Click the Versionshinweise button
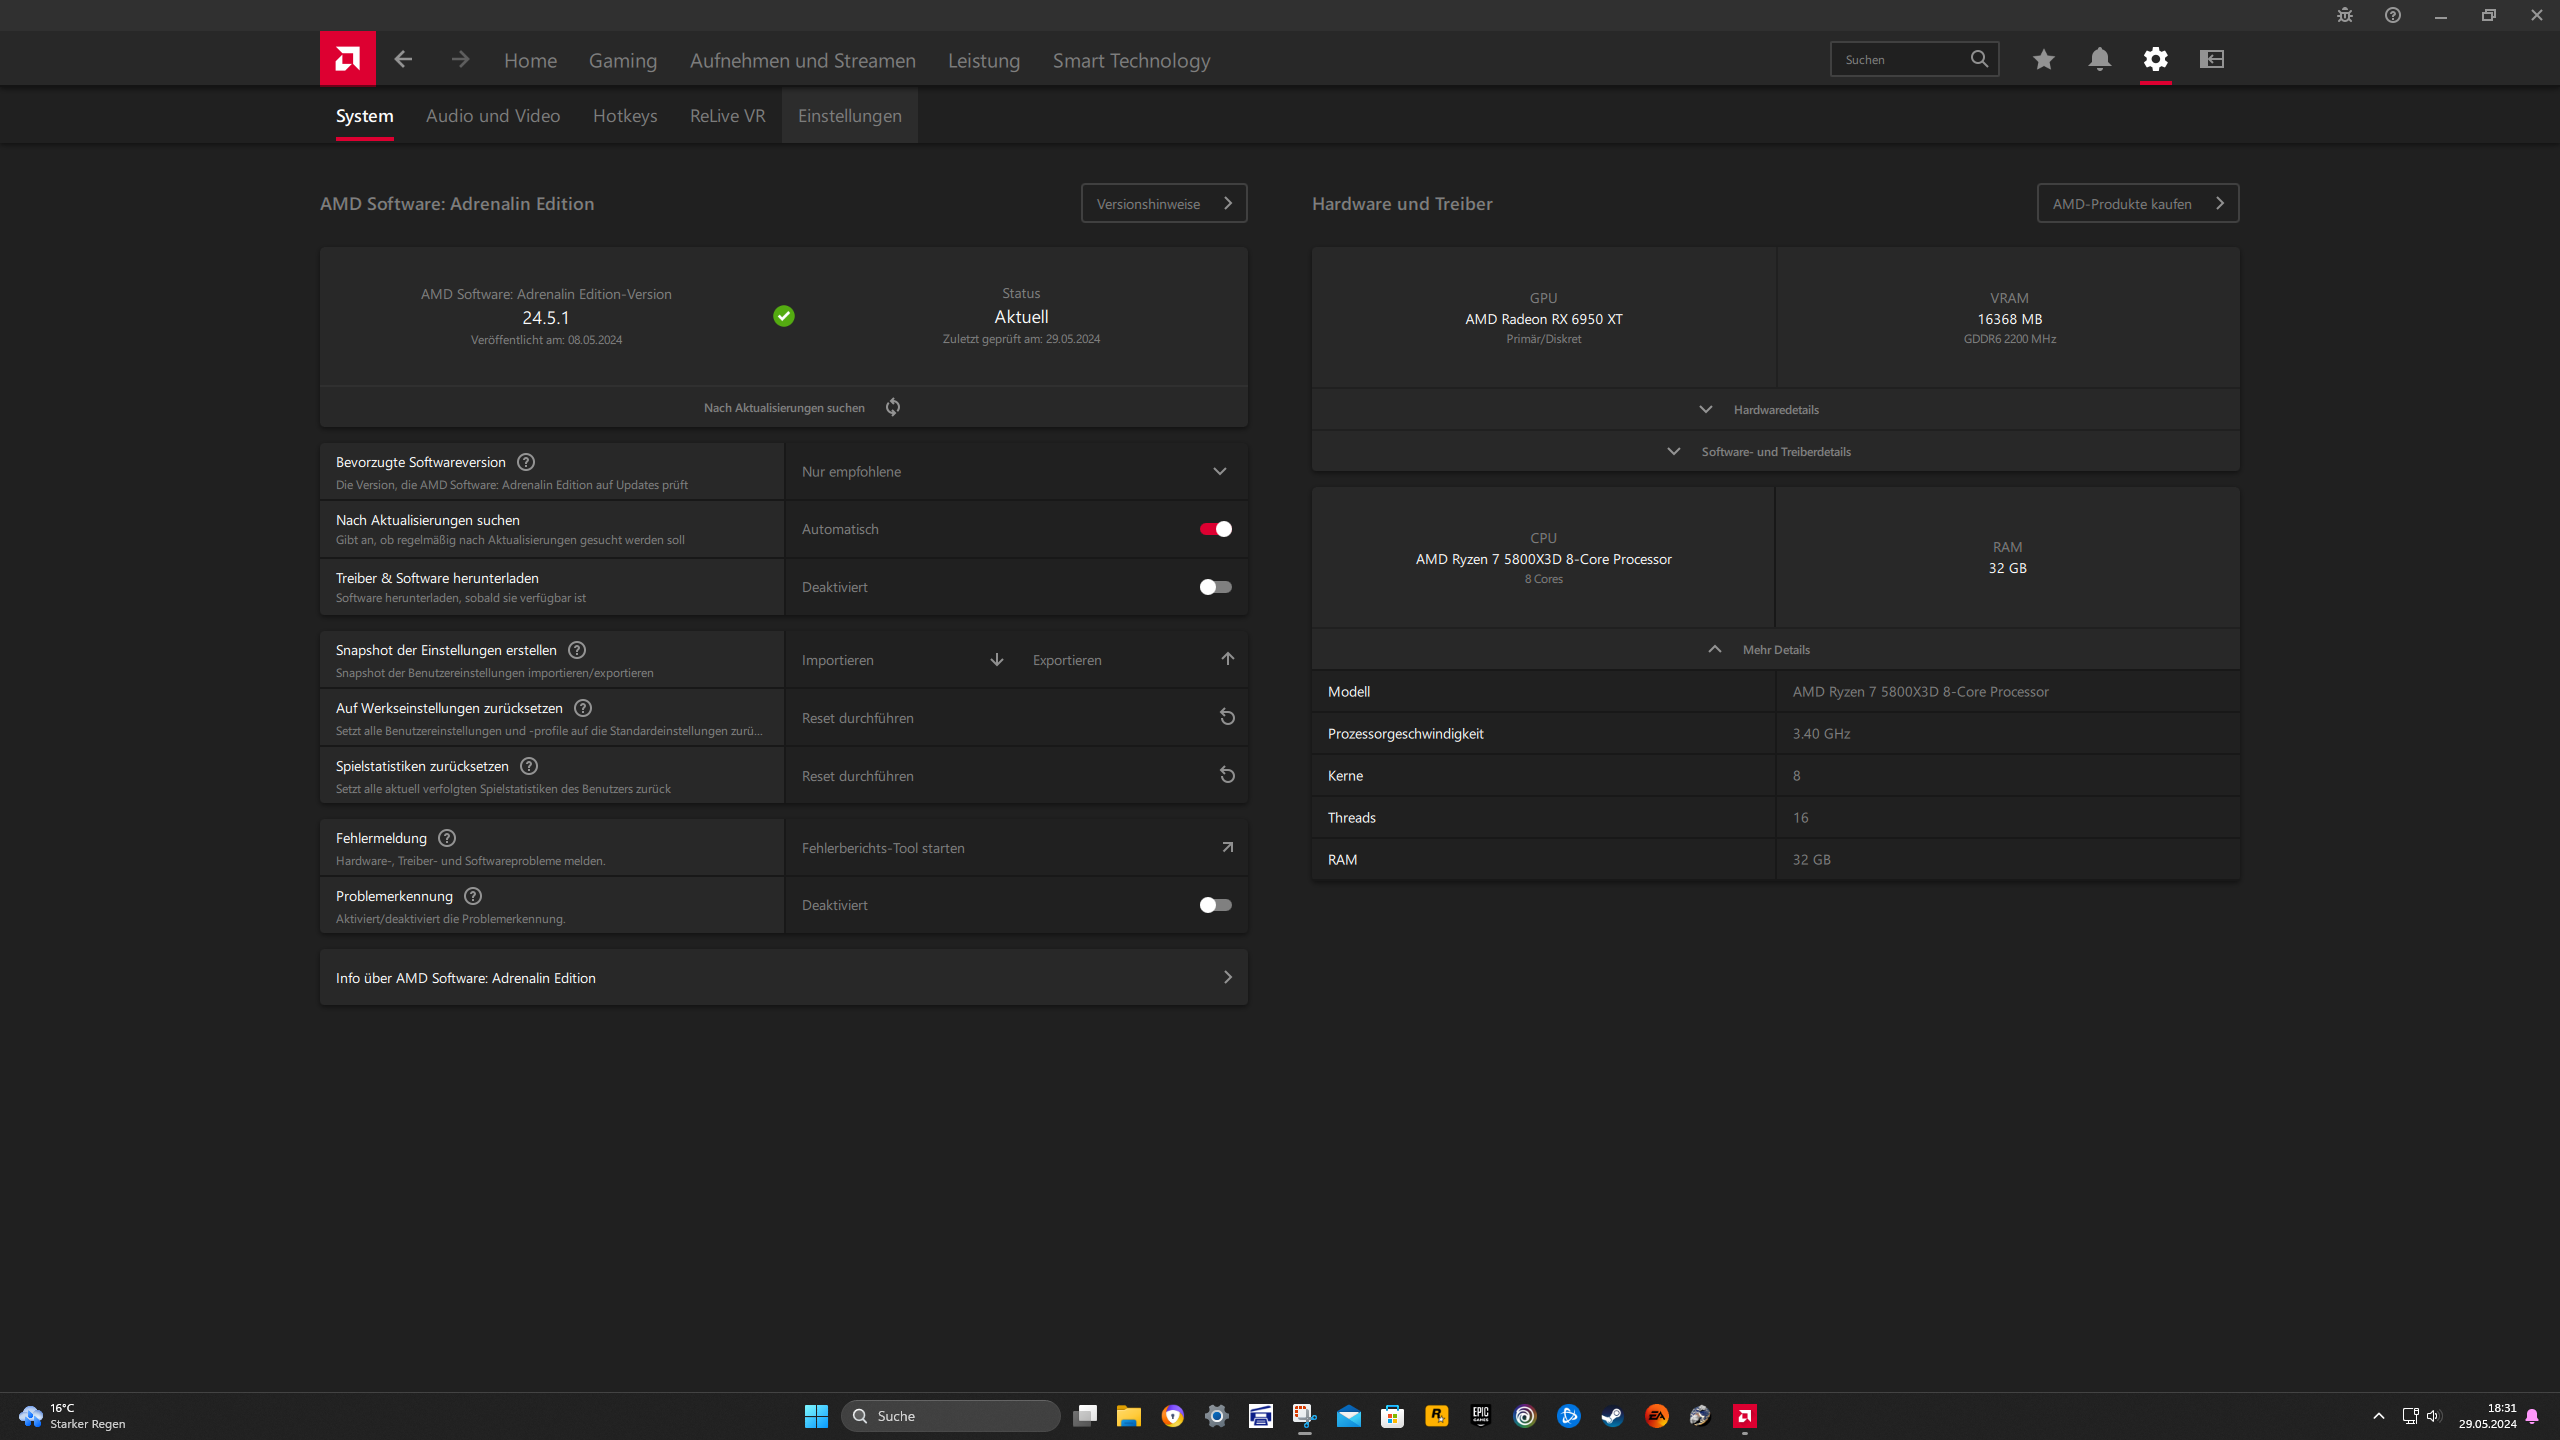Screen dimensions: 2560x1440 (x=1163, y=203)
